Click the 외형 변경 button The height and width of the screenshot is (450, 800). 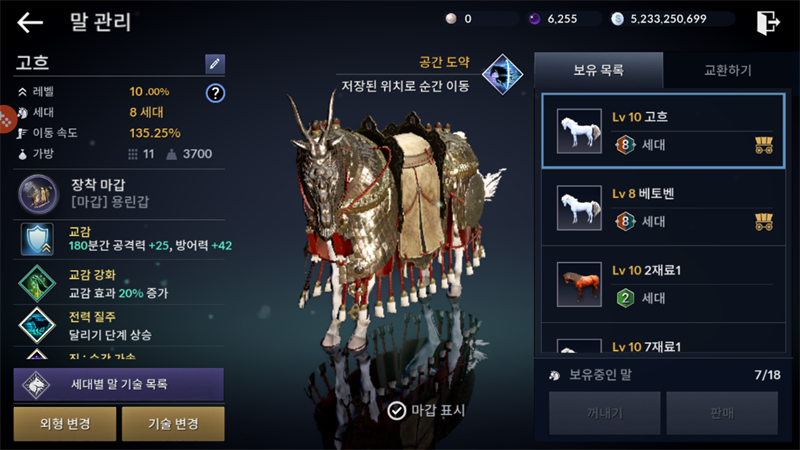click(65, 423)
